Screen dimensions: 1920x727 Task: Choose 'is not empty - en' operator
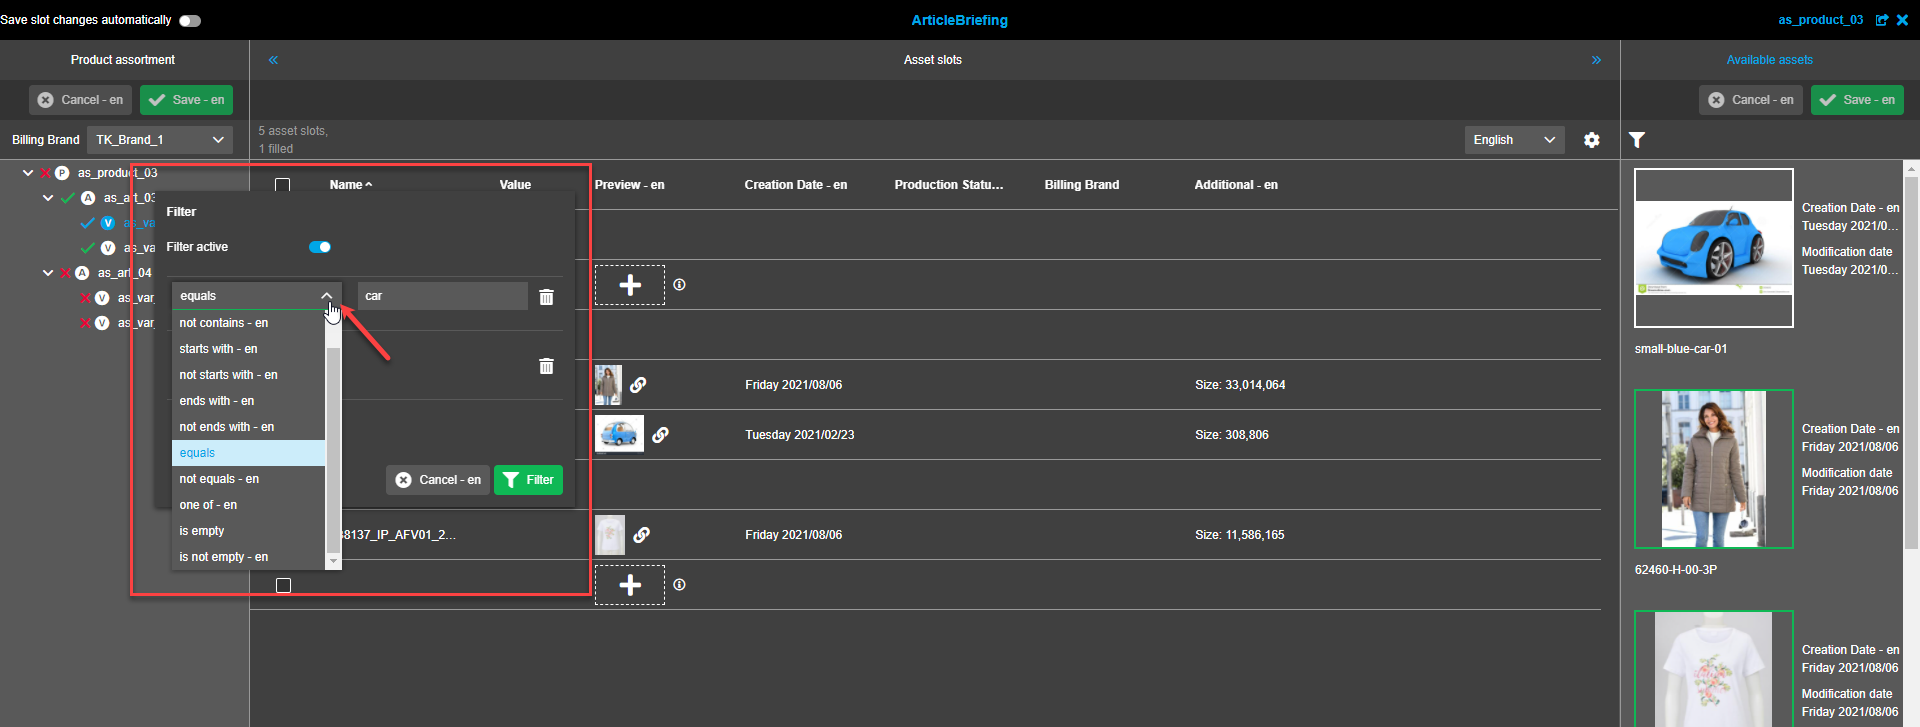[249, 557]
